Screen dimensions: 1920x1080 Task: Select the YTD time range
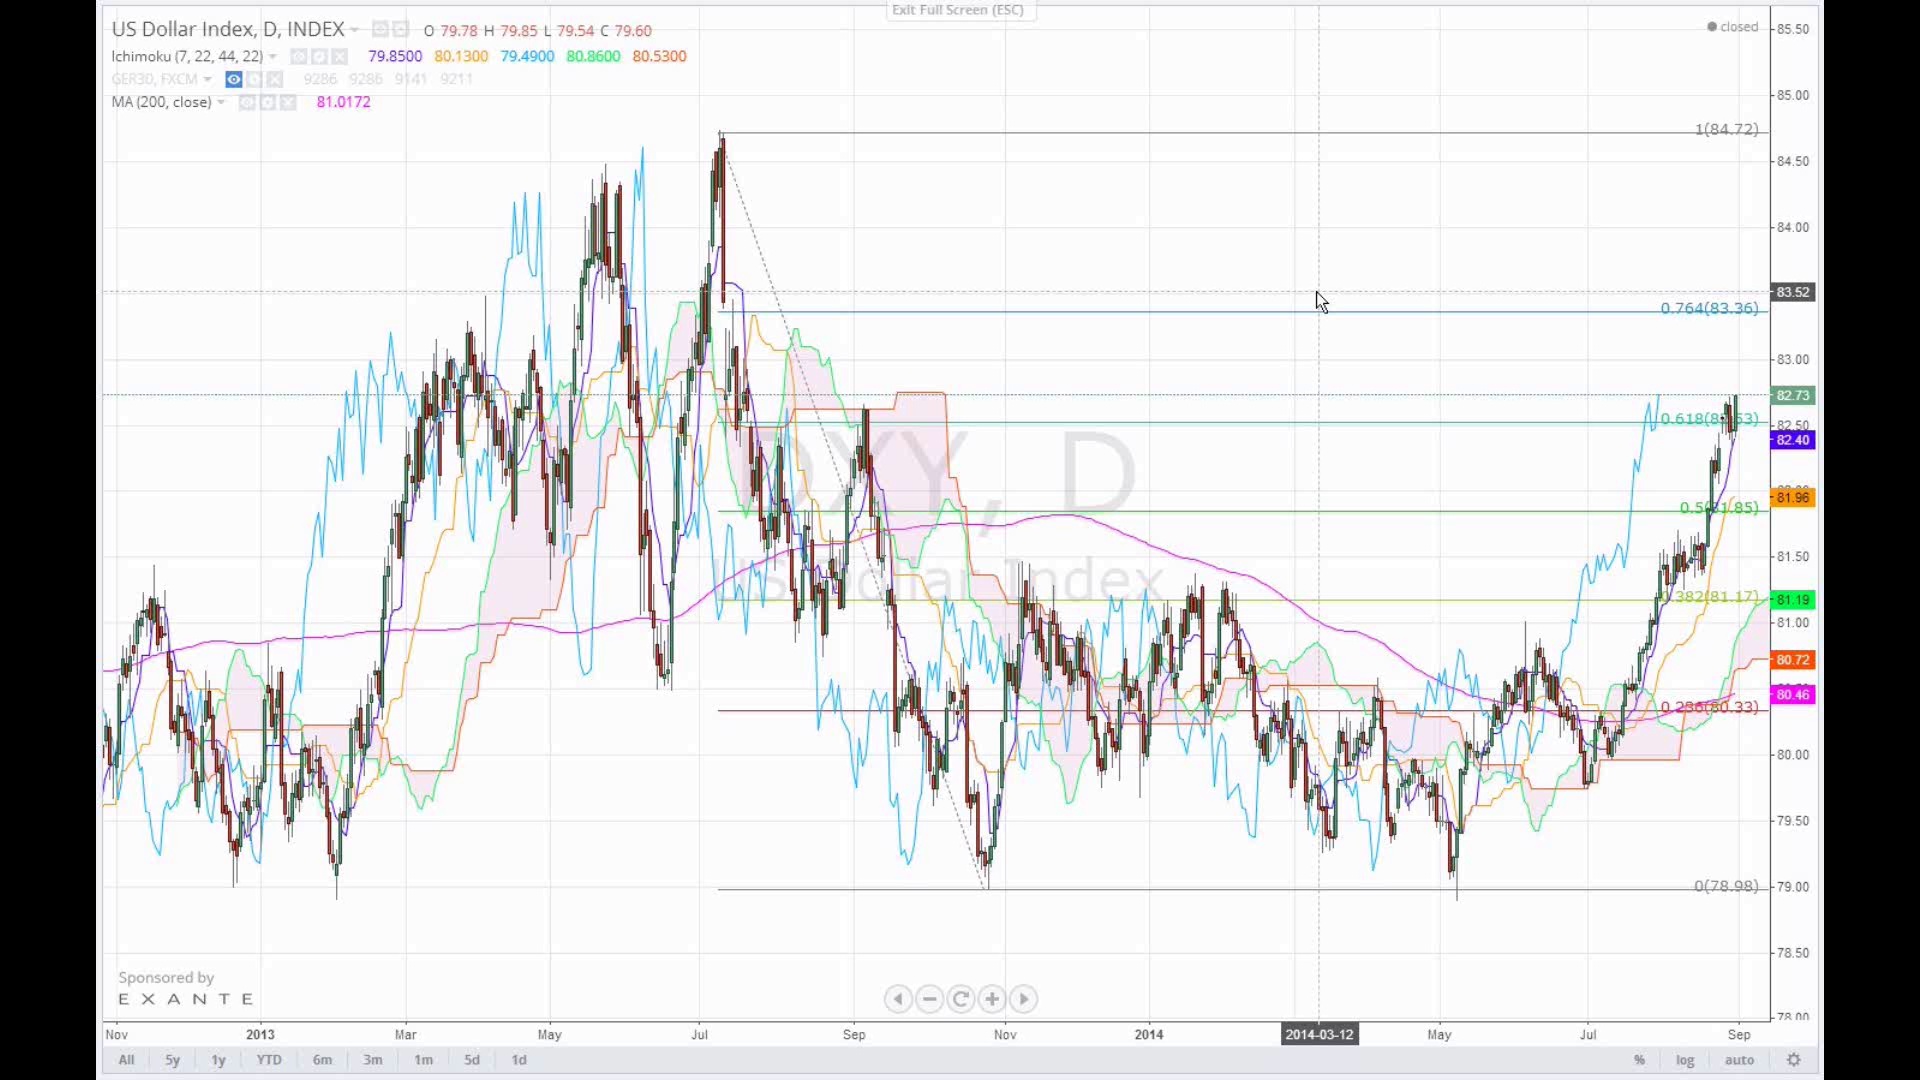pos(269,1060)
